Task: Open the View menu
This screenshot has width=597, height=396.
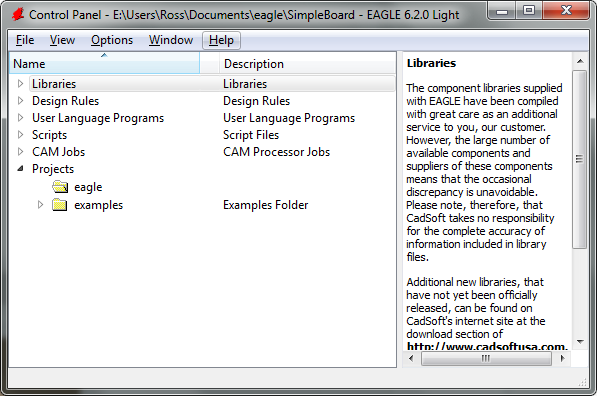Action: pos(62,40)
